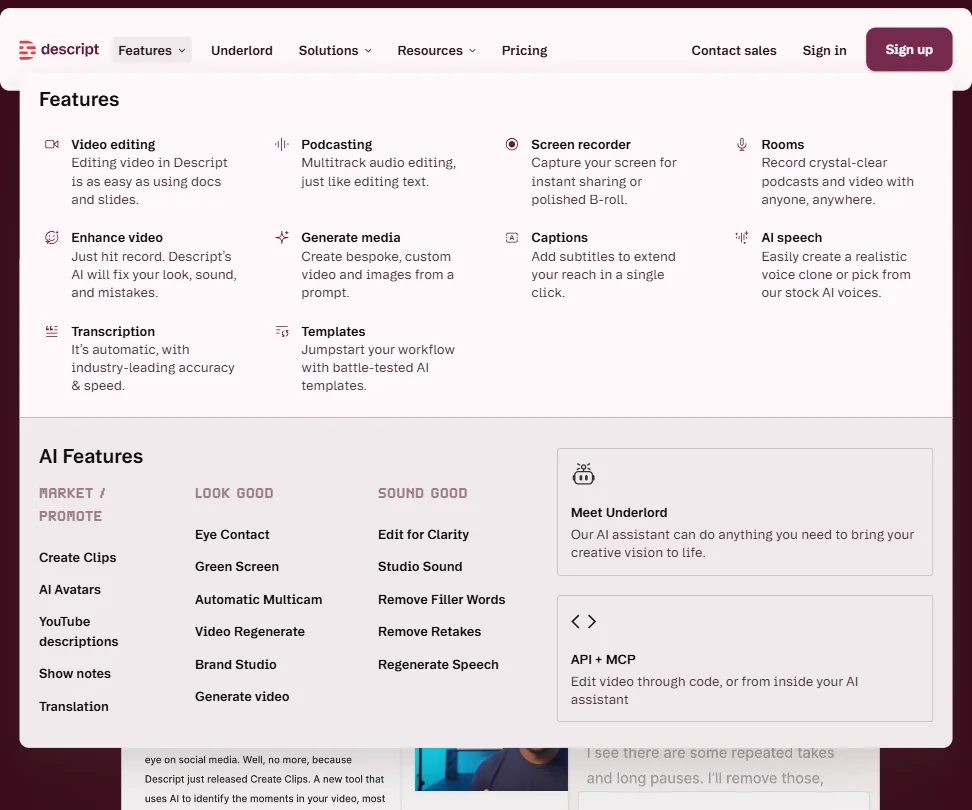Screen dimensions: 972x810
Task: Click the Captions icon
Action: click(x=512, y=238)
